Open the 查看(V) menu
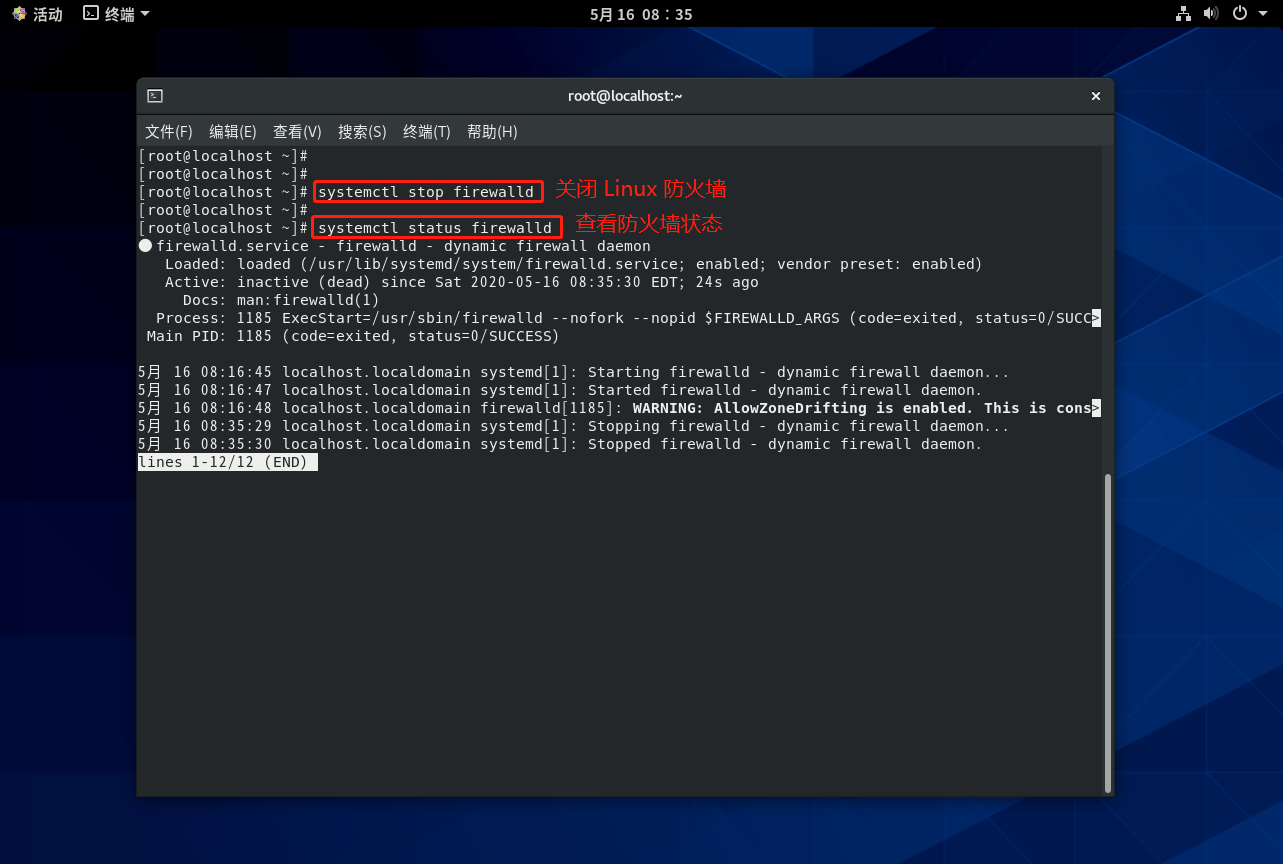Viewport: 1283px width, 864px height. [297, 132]
